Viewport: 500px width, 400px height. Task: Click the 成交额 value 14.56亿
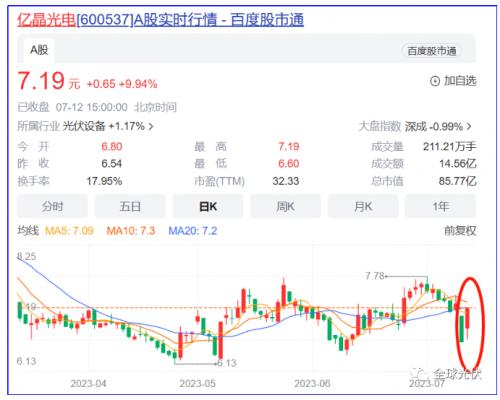[458, 164]
